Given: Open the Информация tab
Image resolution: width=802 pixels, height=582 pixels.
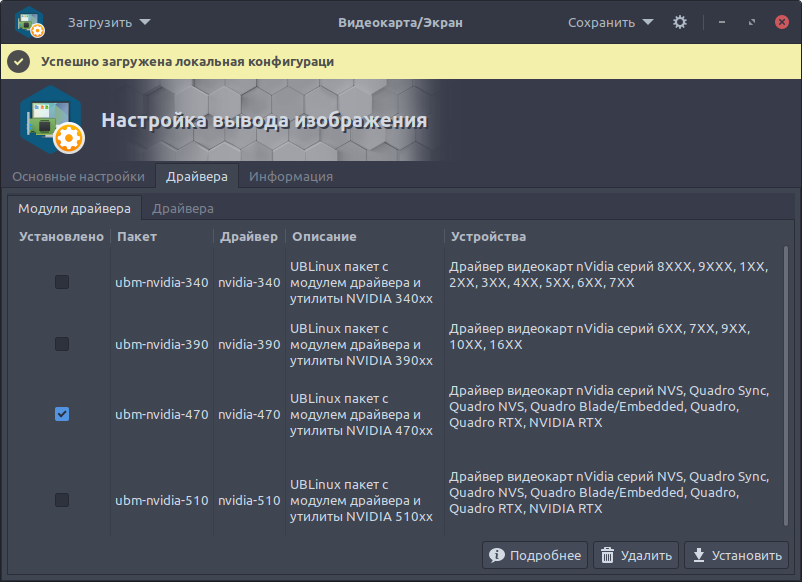Looking at the screenshot, I should pyautogui.click(x=291, y=177).
